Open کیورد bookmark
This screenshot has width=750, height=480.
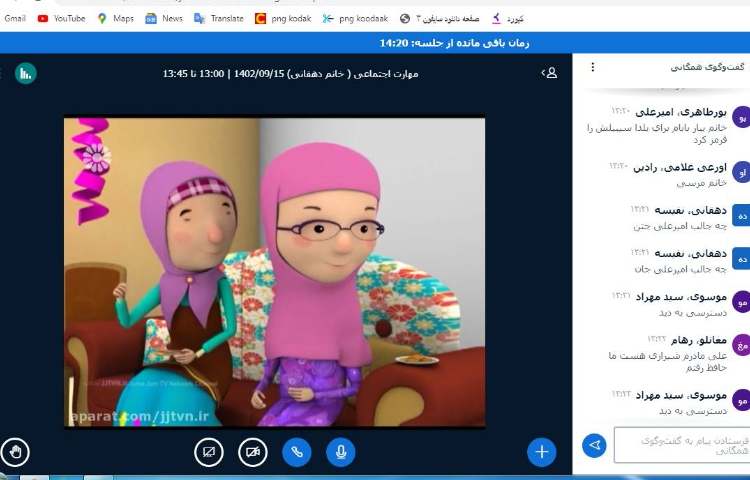[508, 19]
